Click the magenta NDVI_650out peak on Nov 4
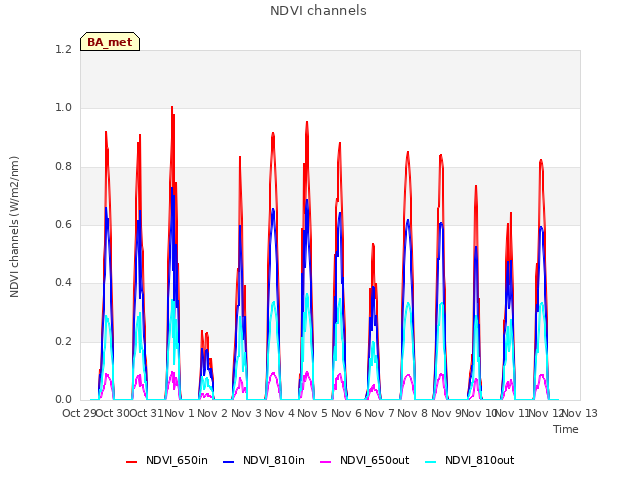Image resolution: width=640 pixels, height=480 pixels. (273, 373)
